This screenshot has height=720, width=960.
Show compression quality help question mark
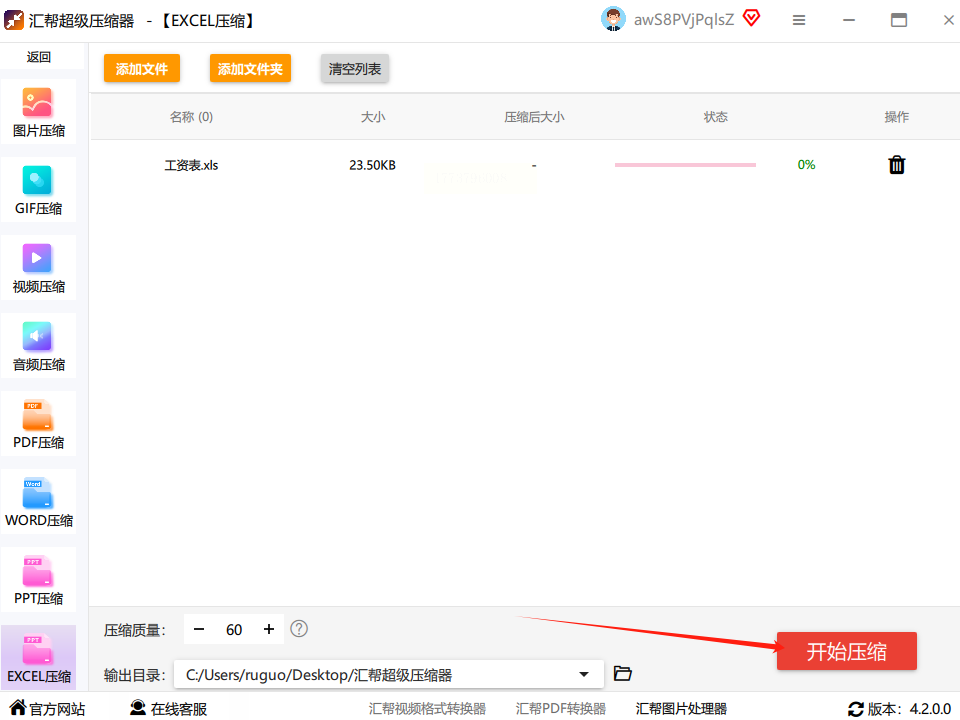pyautogui.click(x=299, y=629)
